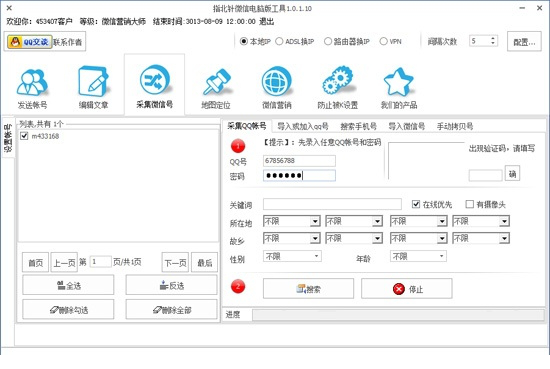Switch to the 手动拷贝号 tab
This screenshot has width=550, height=369.
click(455, 126)
